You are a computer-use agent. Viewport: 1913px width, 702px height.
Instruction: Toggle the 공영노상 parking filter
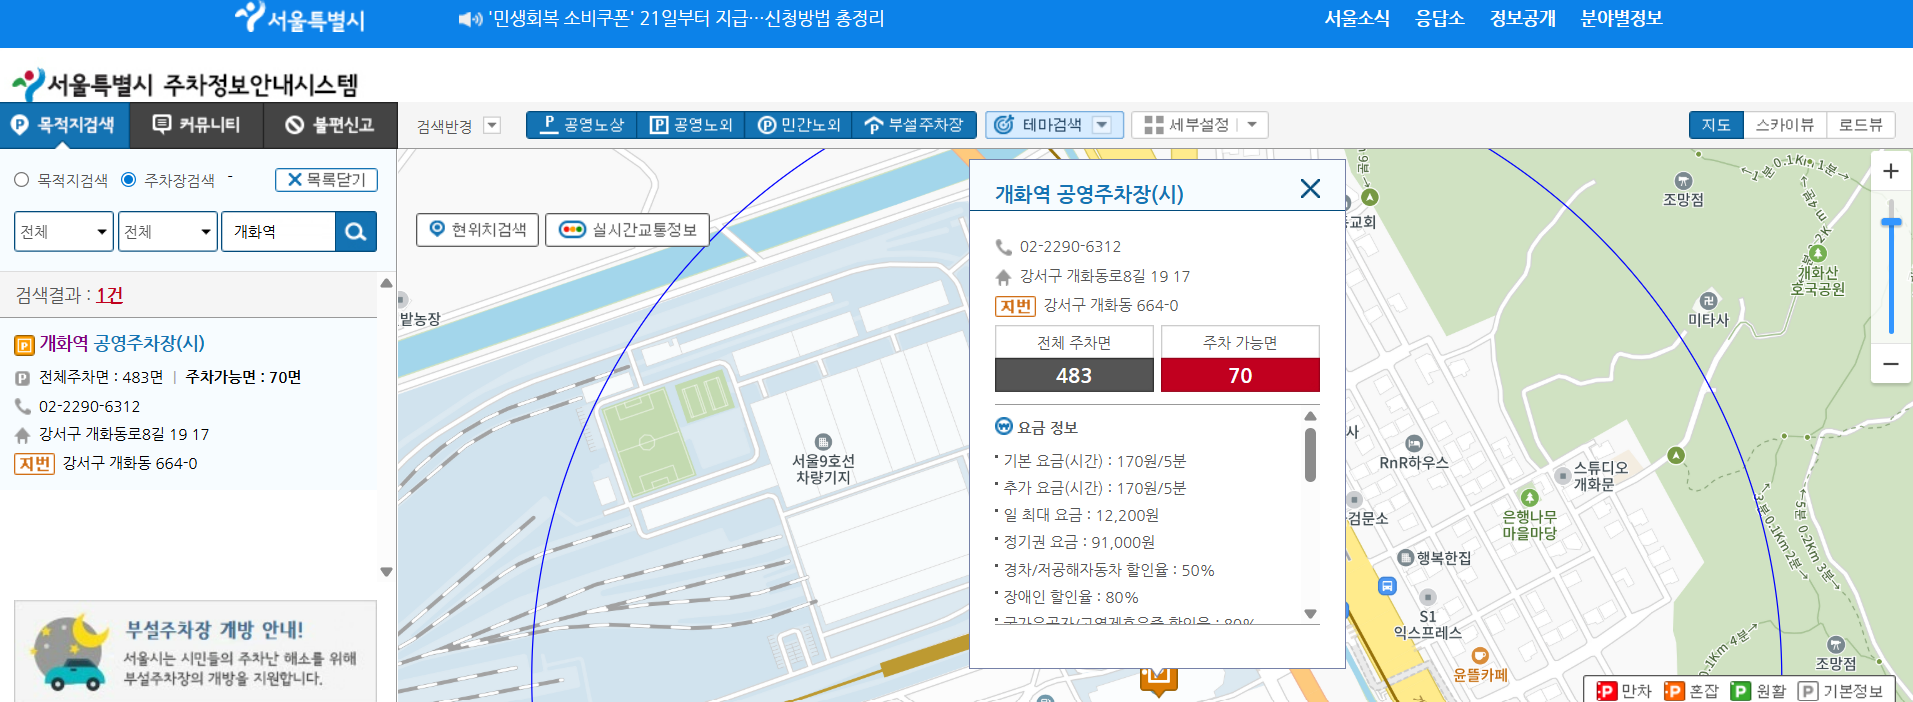click(582, 125)
